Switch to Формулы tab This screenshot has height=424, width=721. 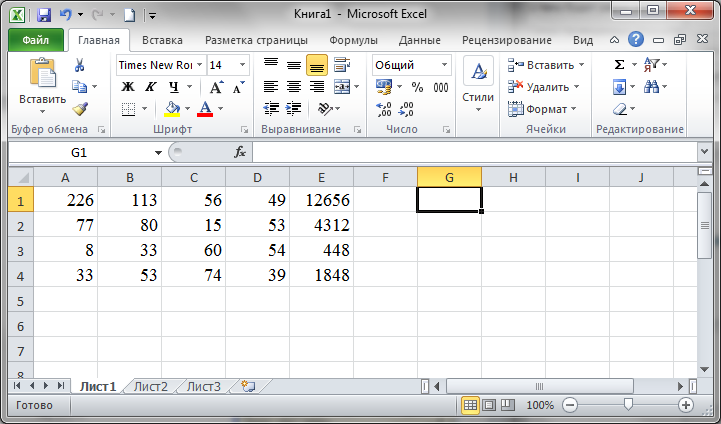click(353, 40)
